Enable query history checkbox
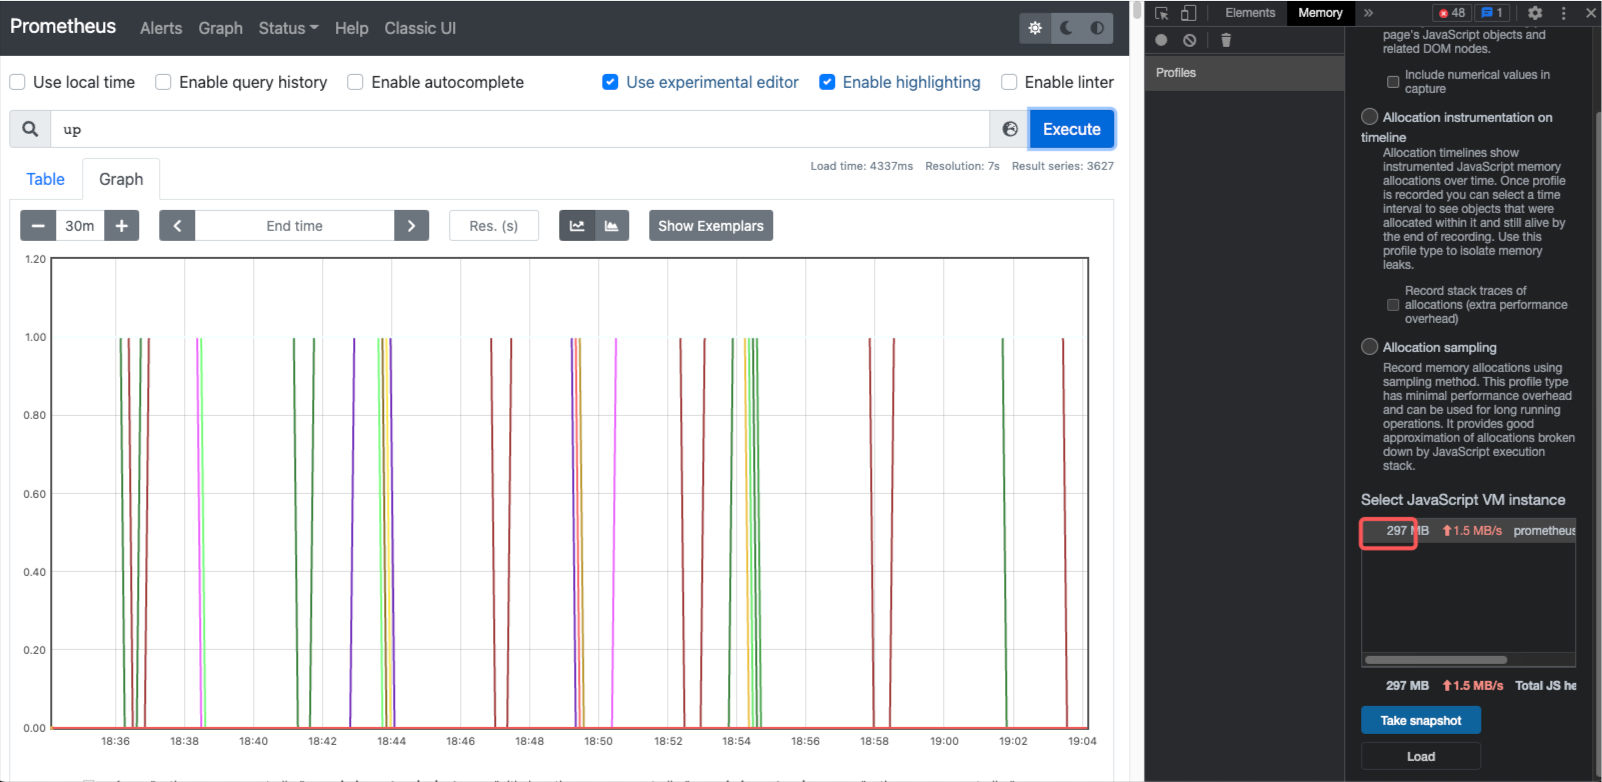This screenshot has height=782, width=1602. pos(163,82)
